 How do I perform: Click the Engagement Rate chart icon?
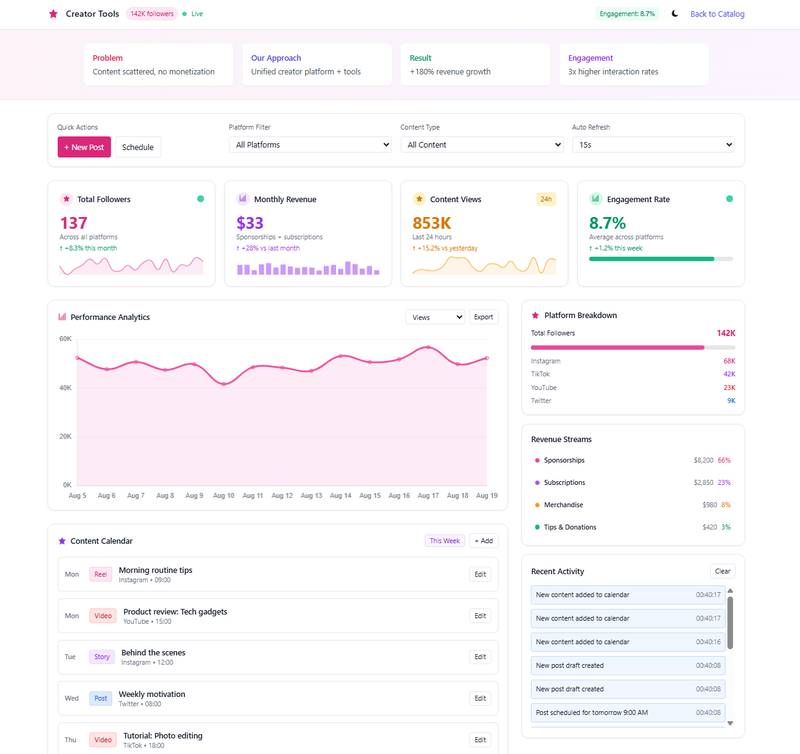point(595,199)
